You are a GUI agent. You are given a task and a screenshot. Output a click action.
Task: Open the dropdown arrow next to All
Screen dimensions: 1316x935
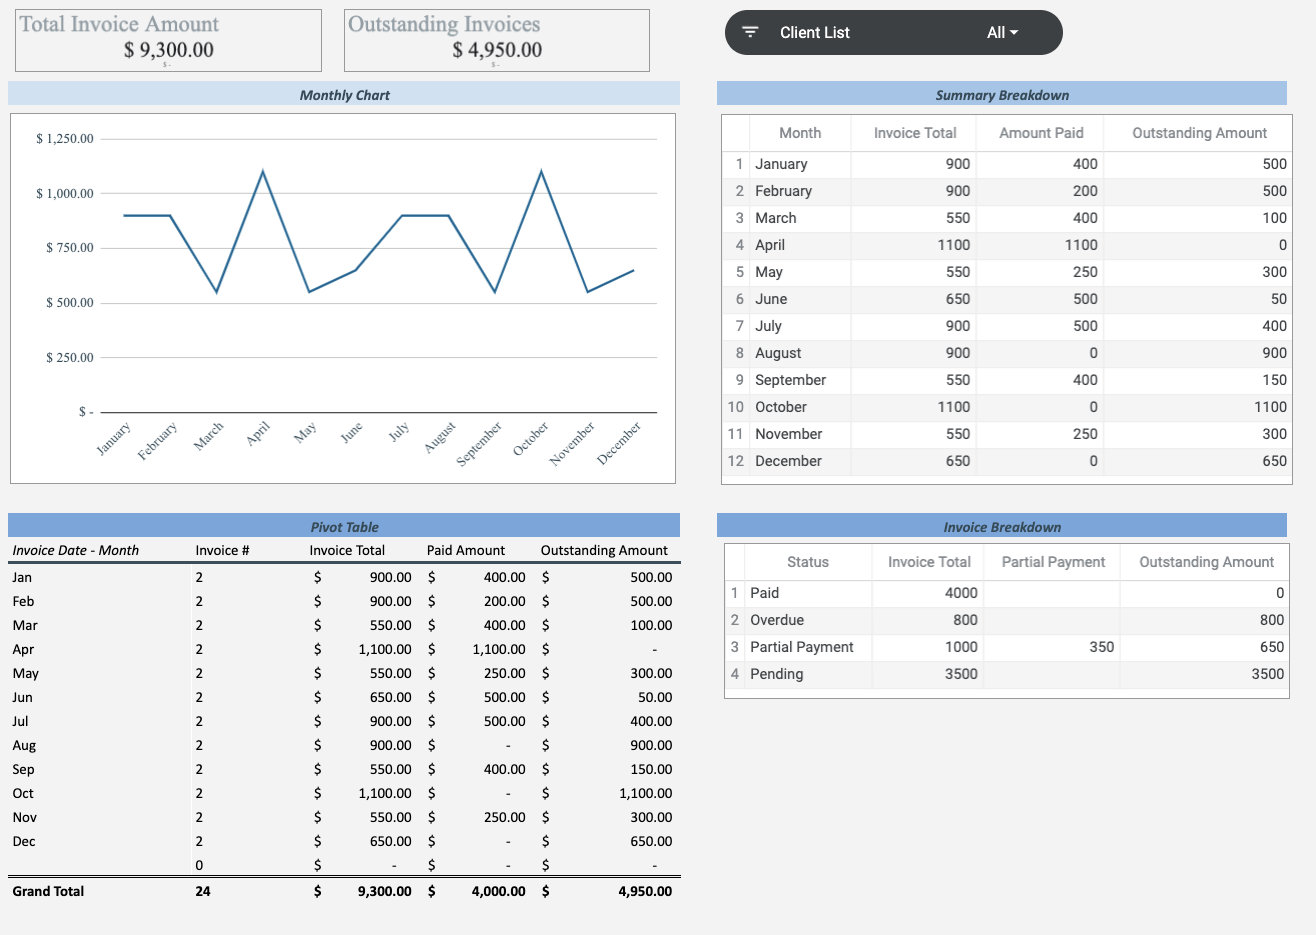click(1013, 31)
